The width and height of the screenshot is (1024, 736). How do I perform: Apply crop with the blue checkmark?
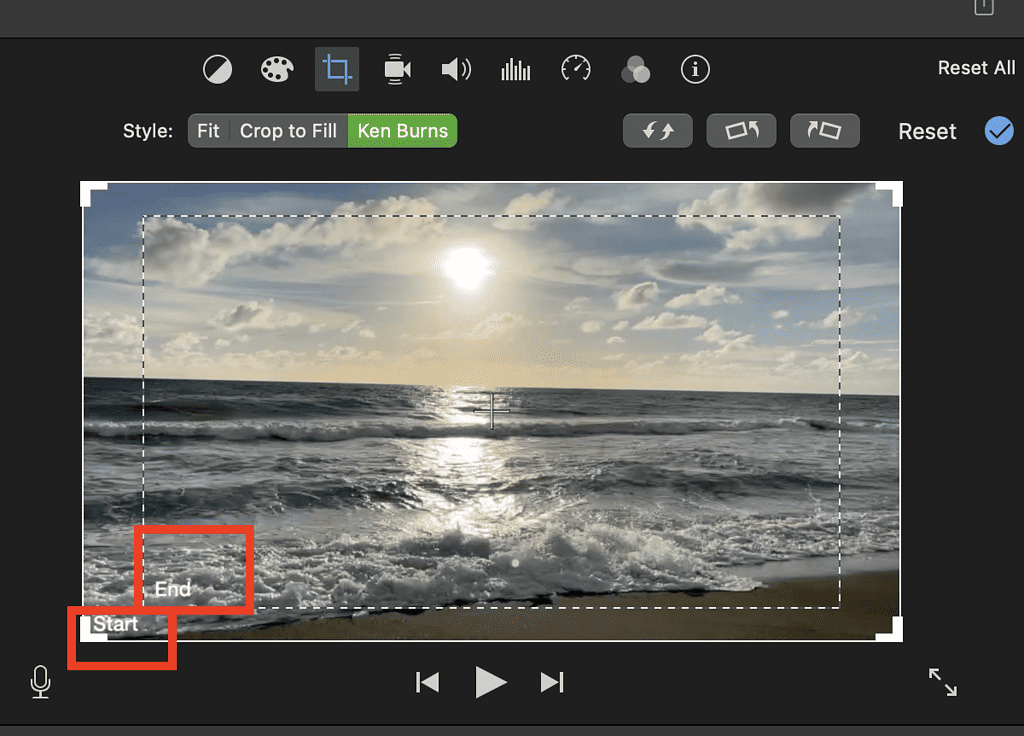[x=998, y=131]
